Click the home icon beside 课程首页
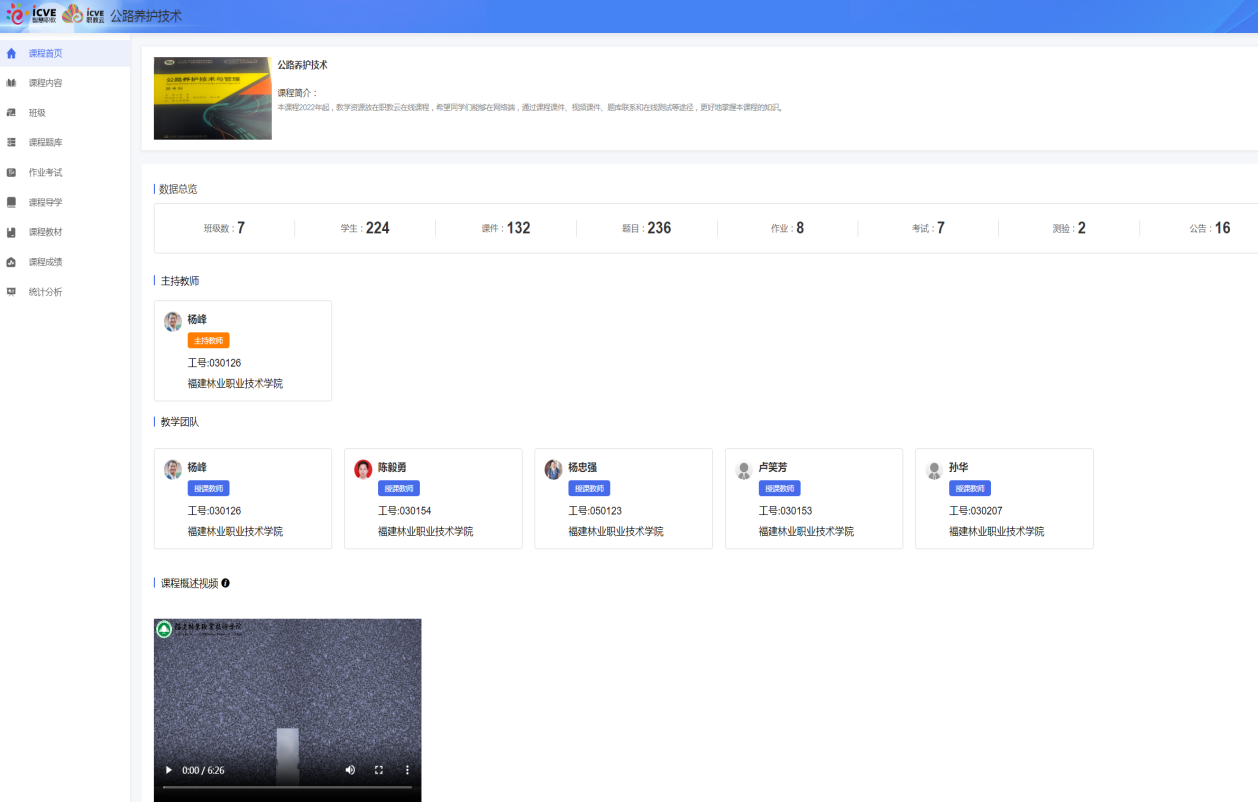The height and width of the screenshot is (802, 1258). [x=11, y=53]
